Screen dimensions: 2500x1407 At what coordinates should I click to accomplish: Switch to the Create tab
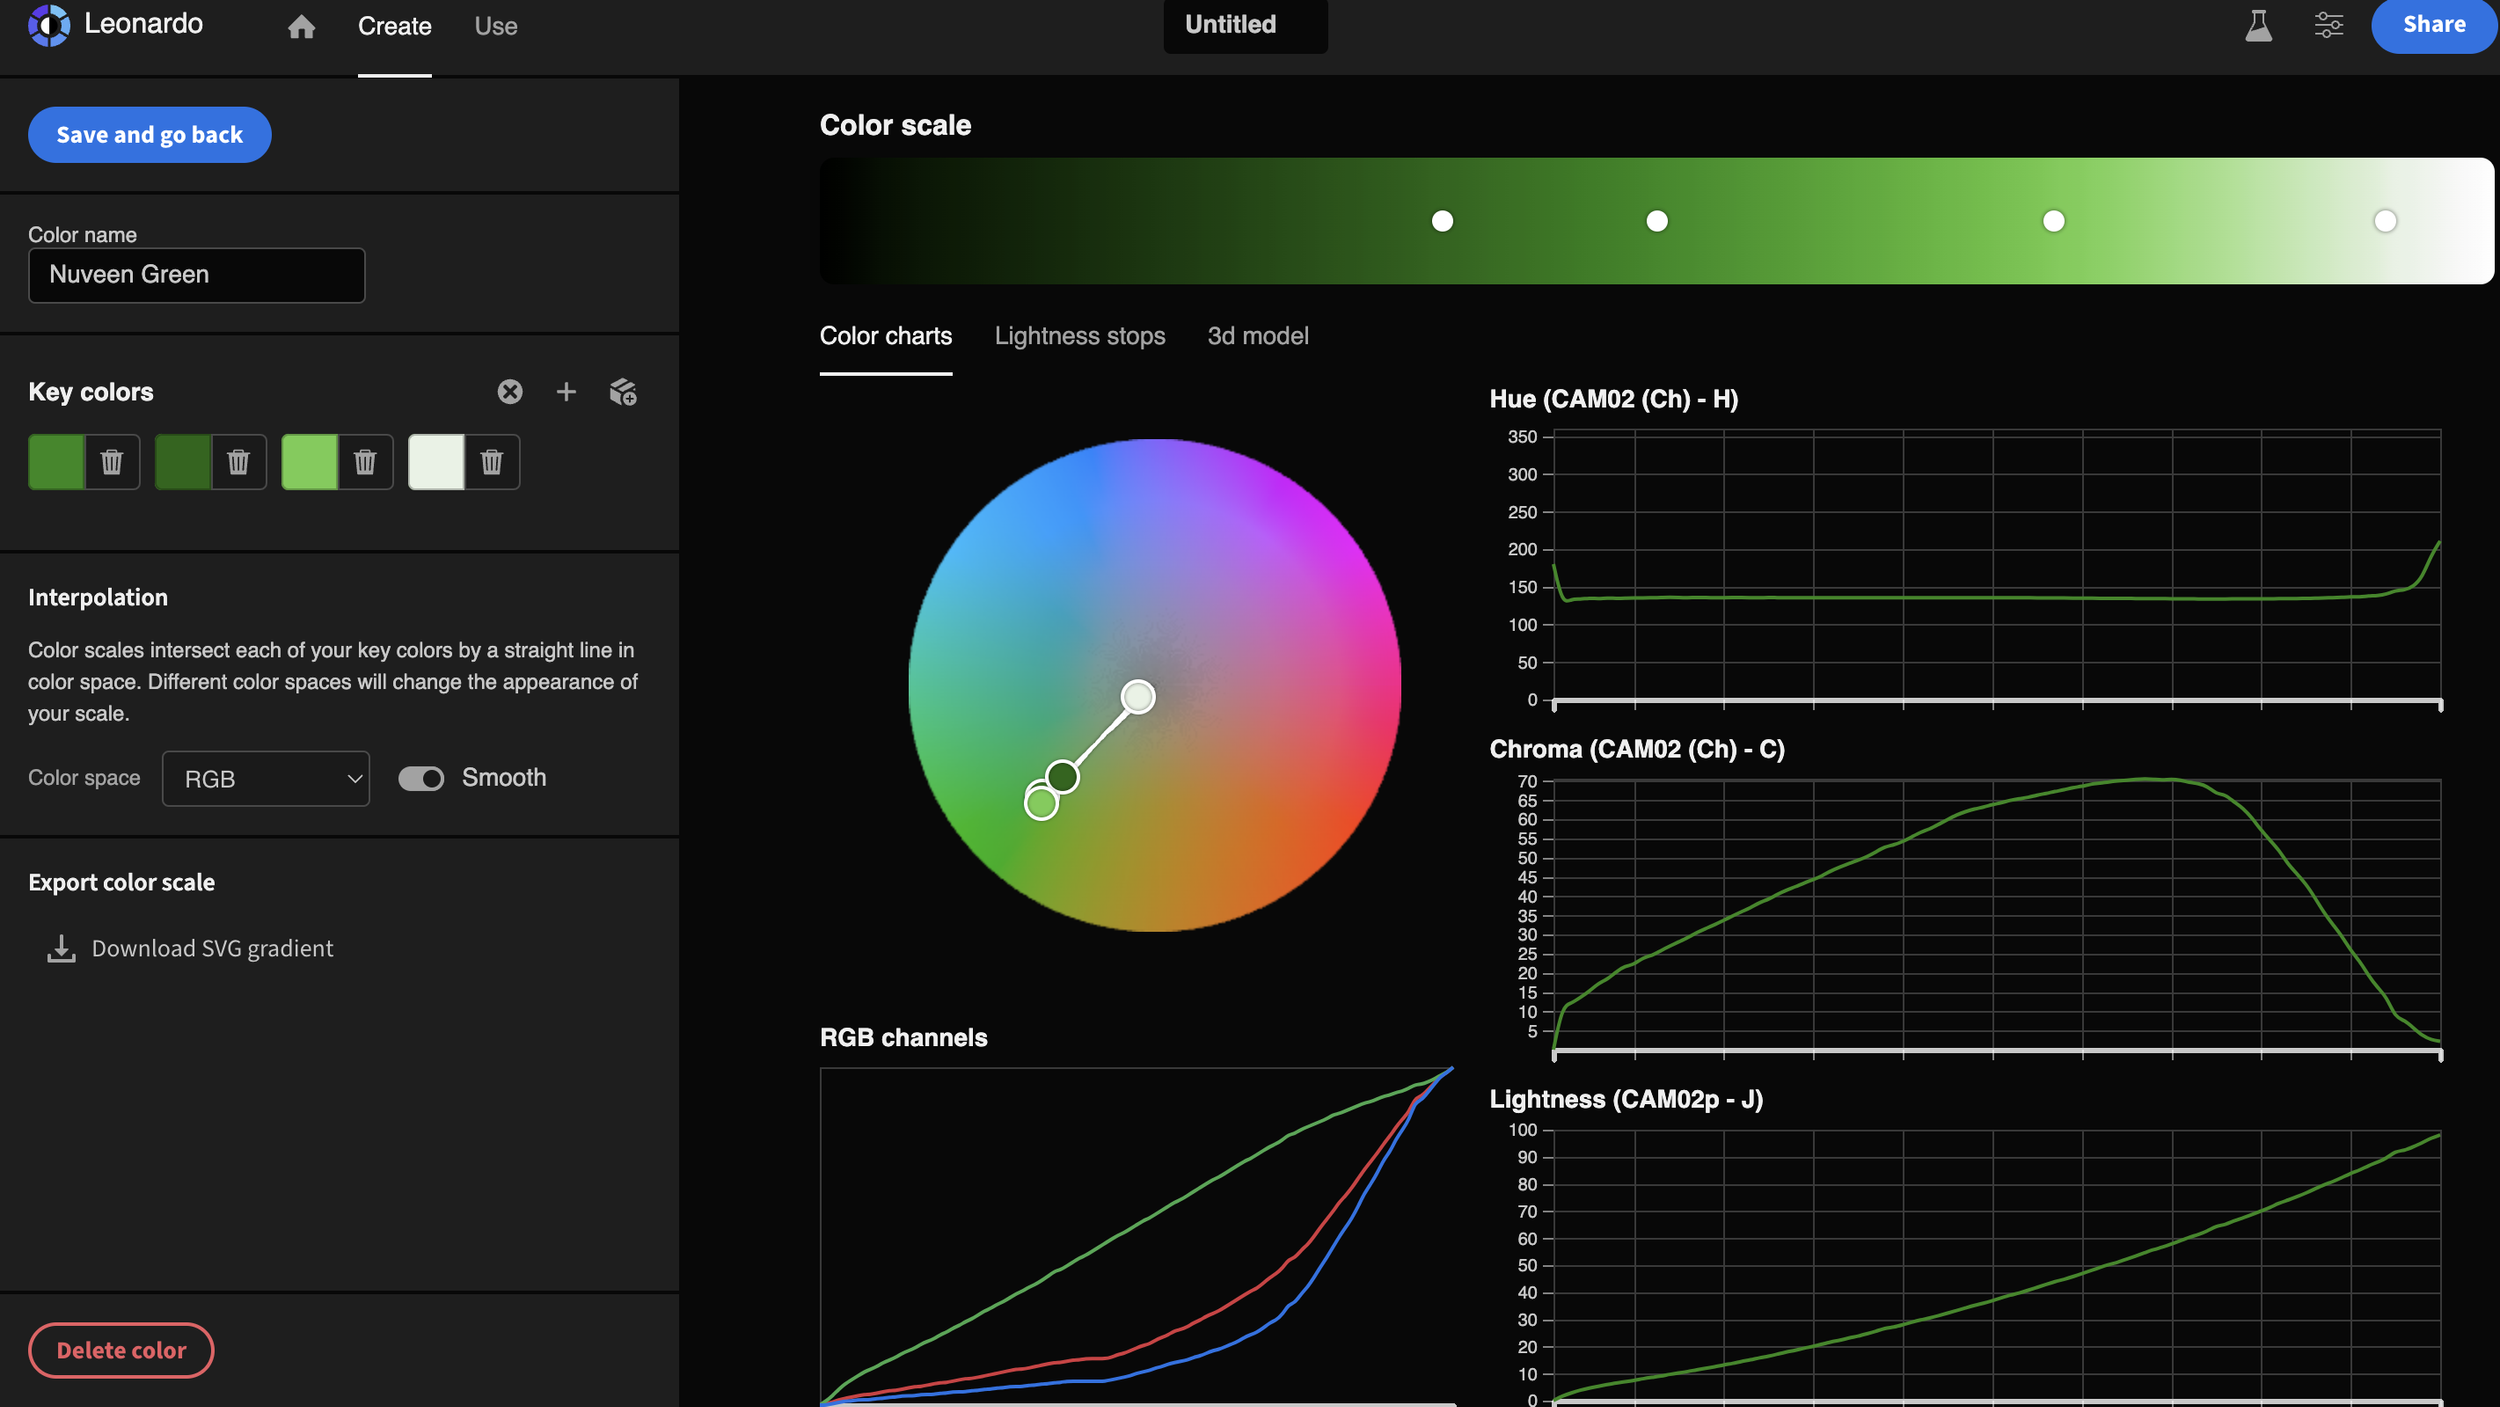click(395, 27)
